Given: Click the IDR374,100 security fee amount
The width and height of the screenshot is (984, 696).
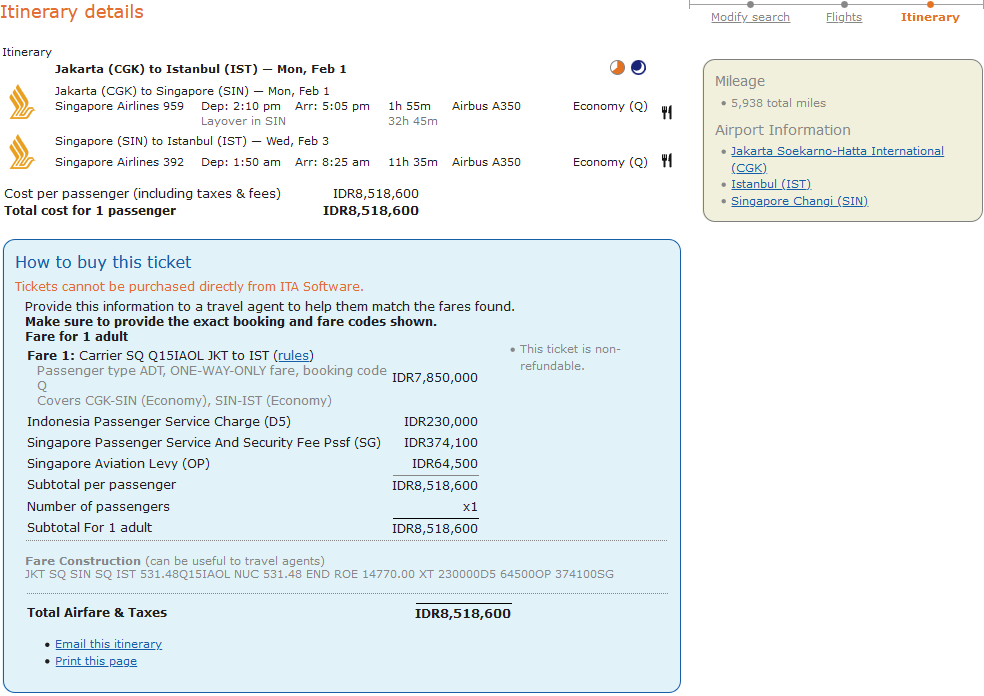Looking at the screenshot, I should (x=441, y=442).
